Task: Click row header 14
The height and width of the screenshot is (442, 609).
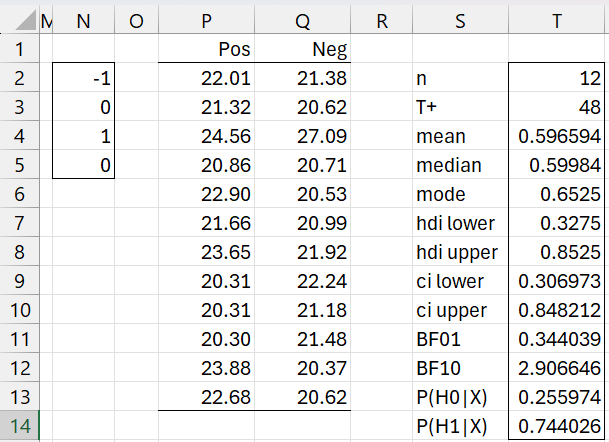Action: (19, 427)
